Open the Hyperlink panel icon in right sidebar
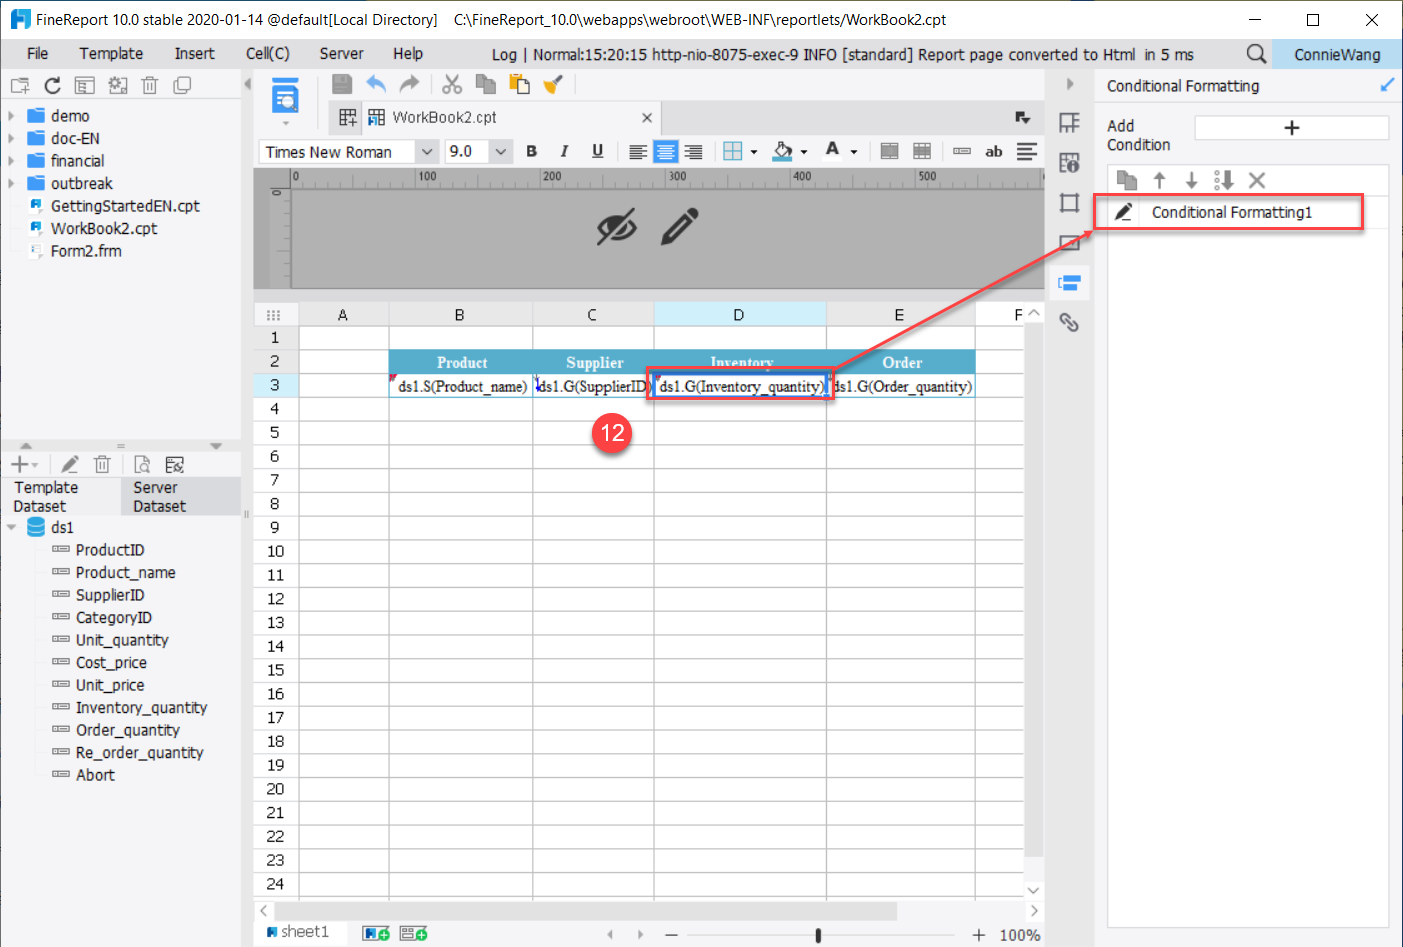Viewport: 1403px width, 947px height. click(1069, 322)
